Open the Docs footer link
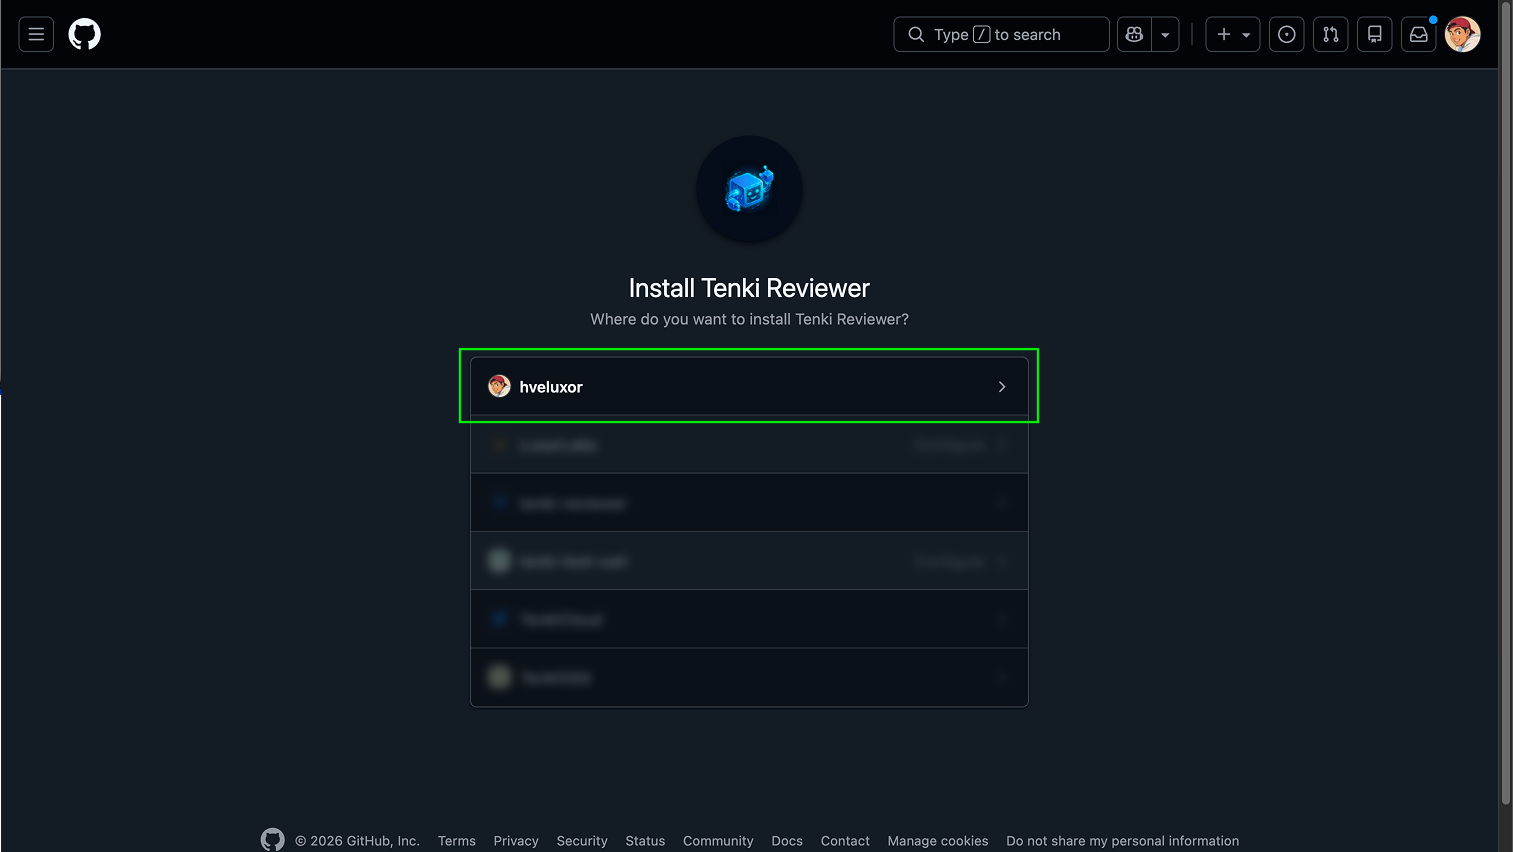 coord(787,841)
